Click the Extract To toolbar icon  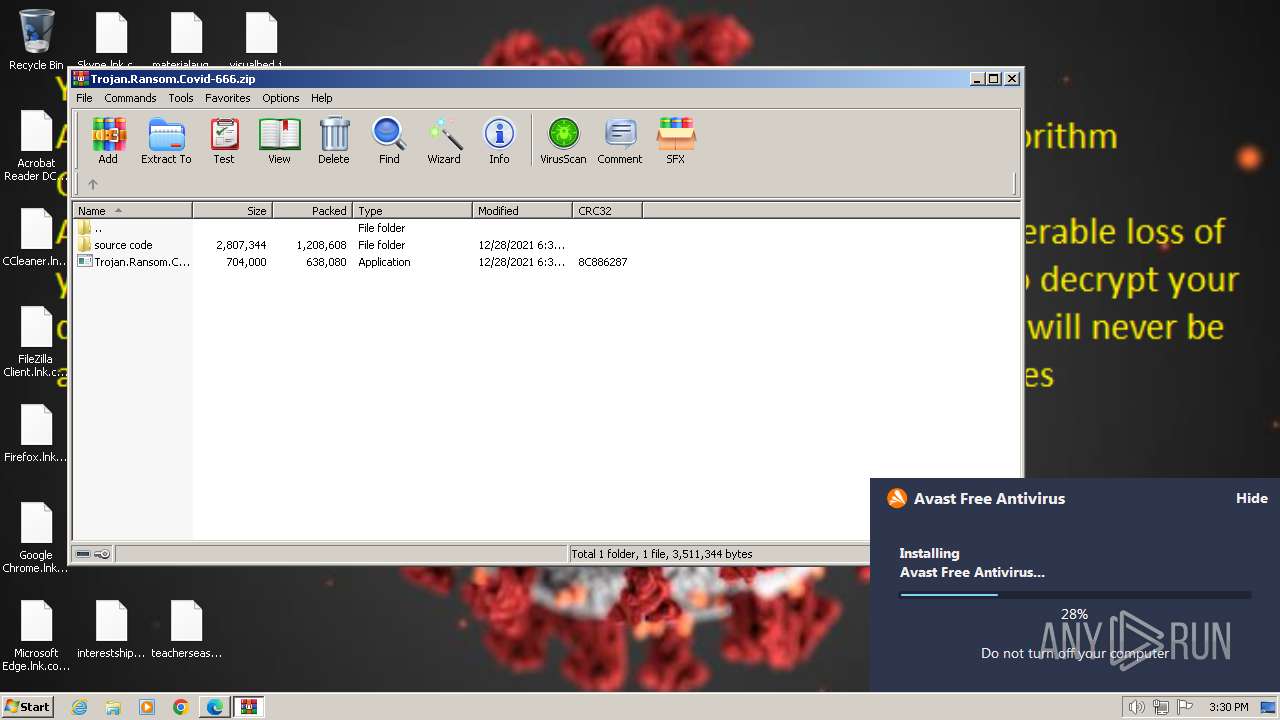pyautogui.click(x=166, y=141)
